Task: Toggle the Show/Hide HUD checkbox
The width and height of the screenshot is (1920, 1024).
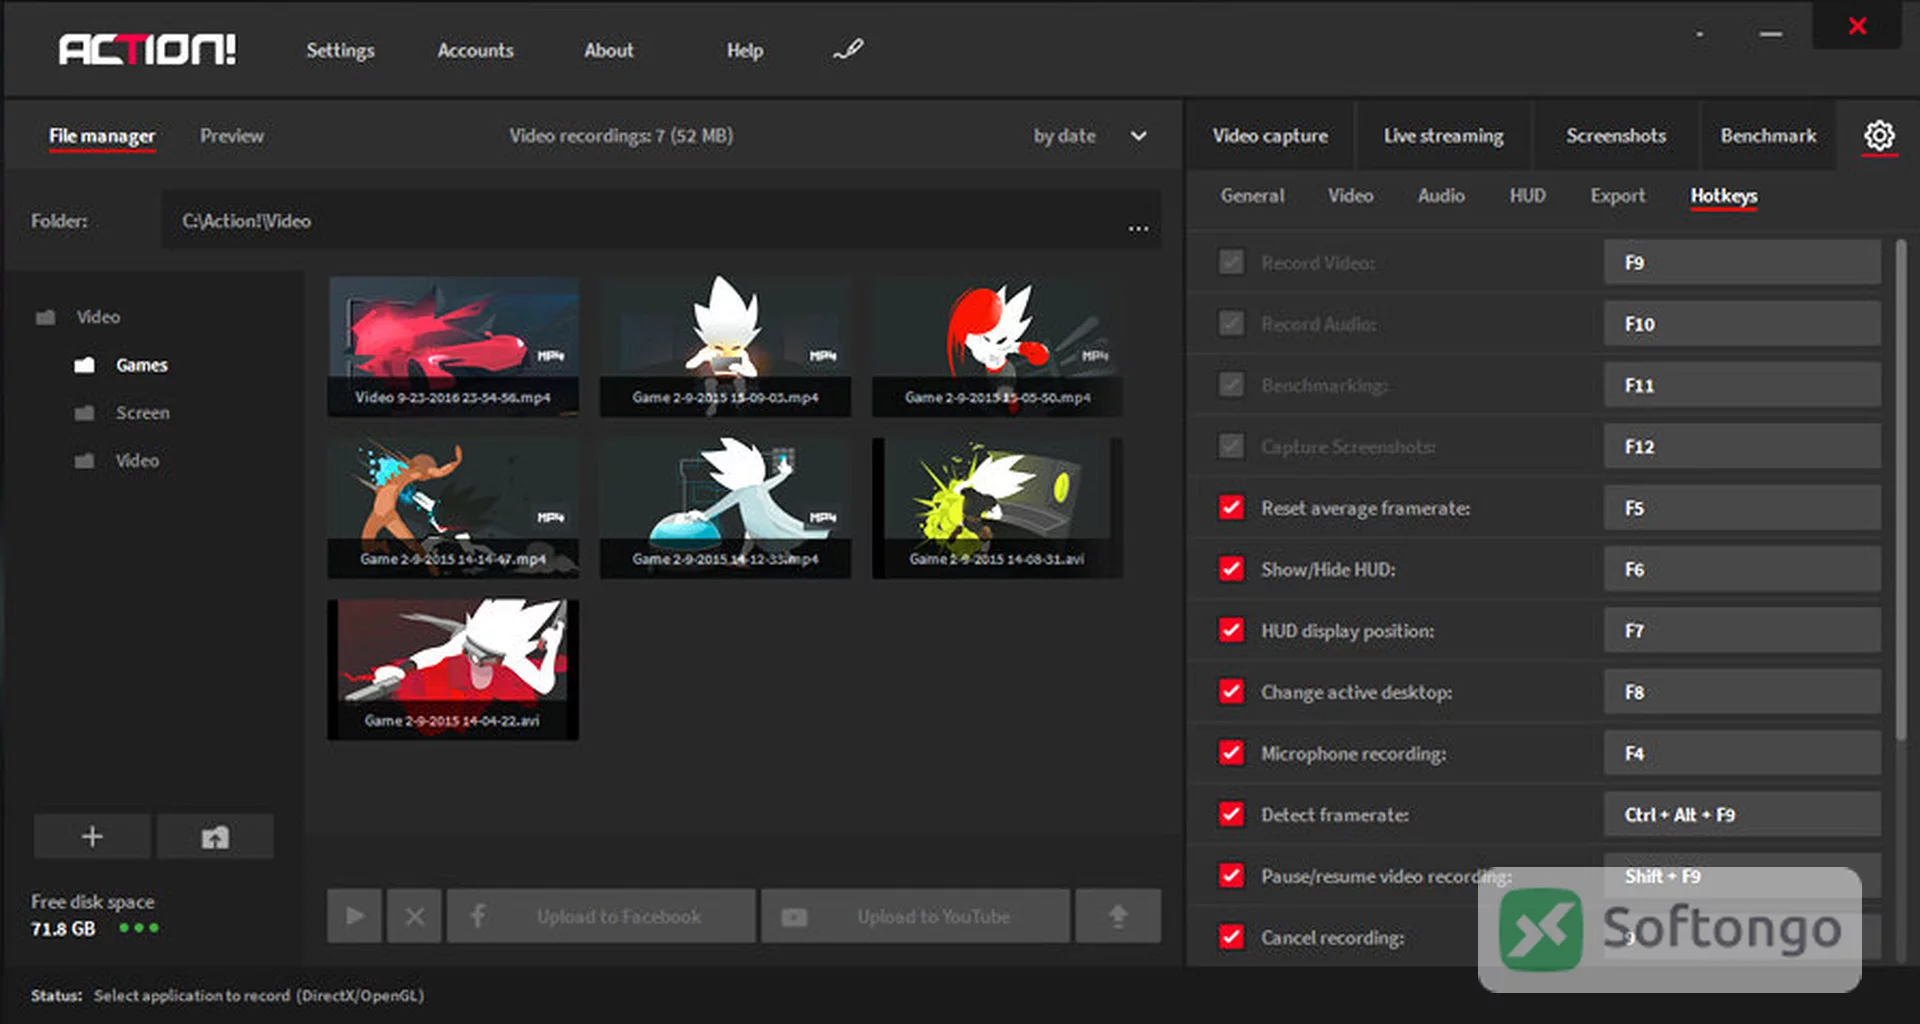Action: (x=1231, y=569)
